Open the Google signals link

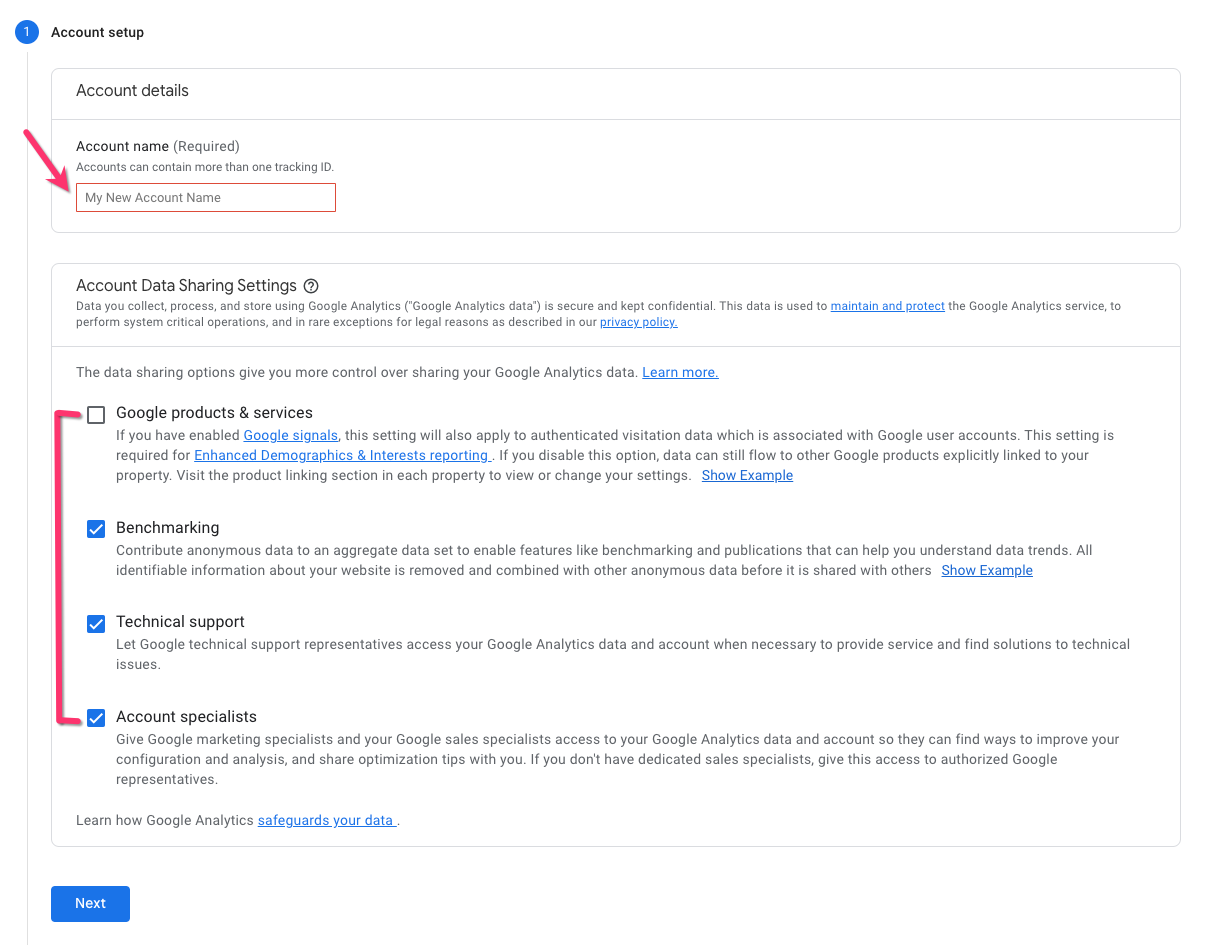[291, 435]
